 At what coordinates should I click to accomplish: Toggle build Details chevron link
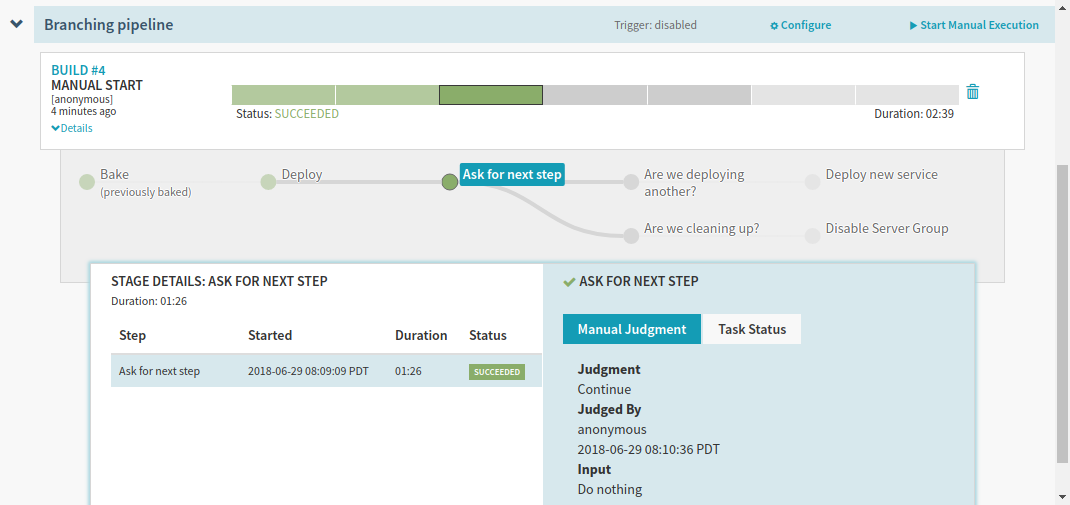tap(72, 128)
